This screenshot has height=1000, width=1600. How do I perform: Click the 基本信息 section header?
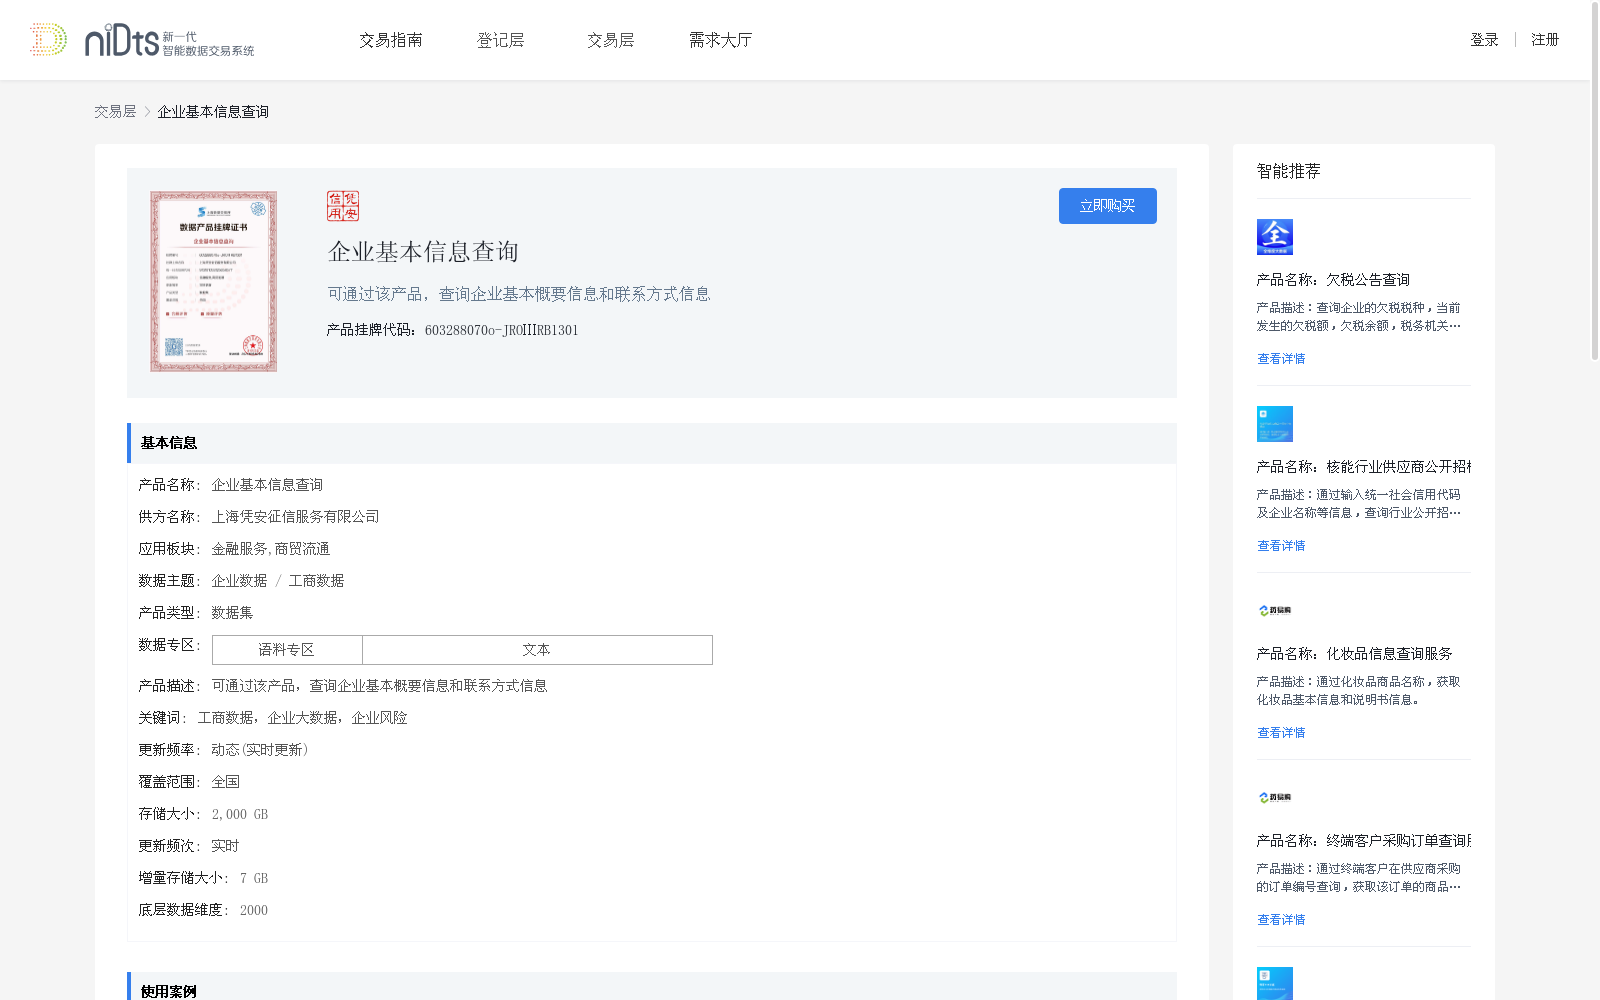tap(652, 443)
